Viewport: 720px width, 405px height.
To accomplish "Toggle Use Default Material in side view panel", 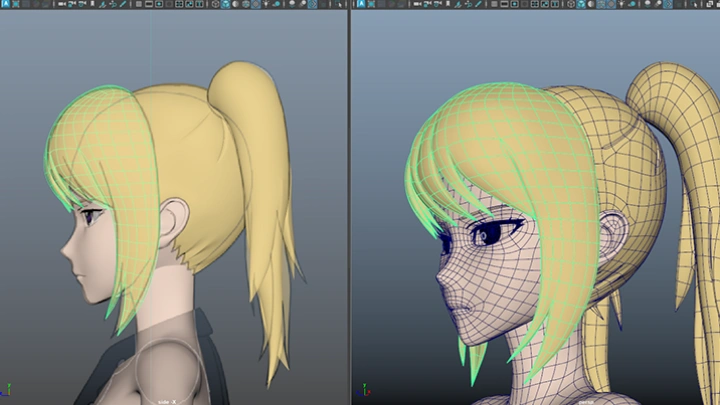I will tap(235, 4).
